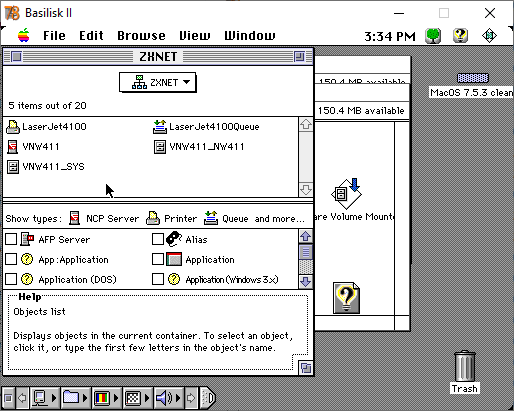The image size is (514, 411).
Task: Click the '5 items out of 20' text
Action: [x=47, y=106]
